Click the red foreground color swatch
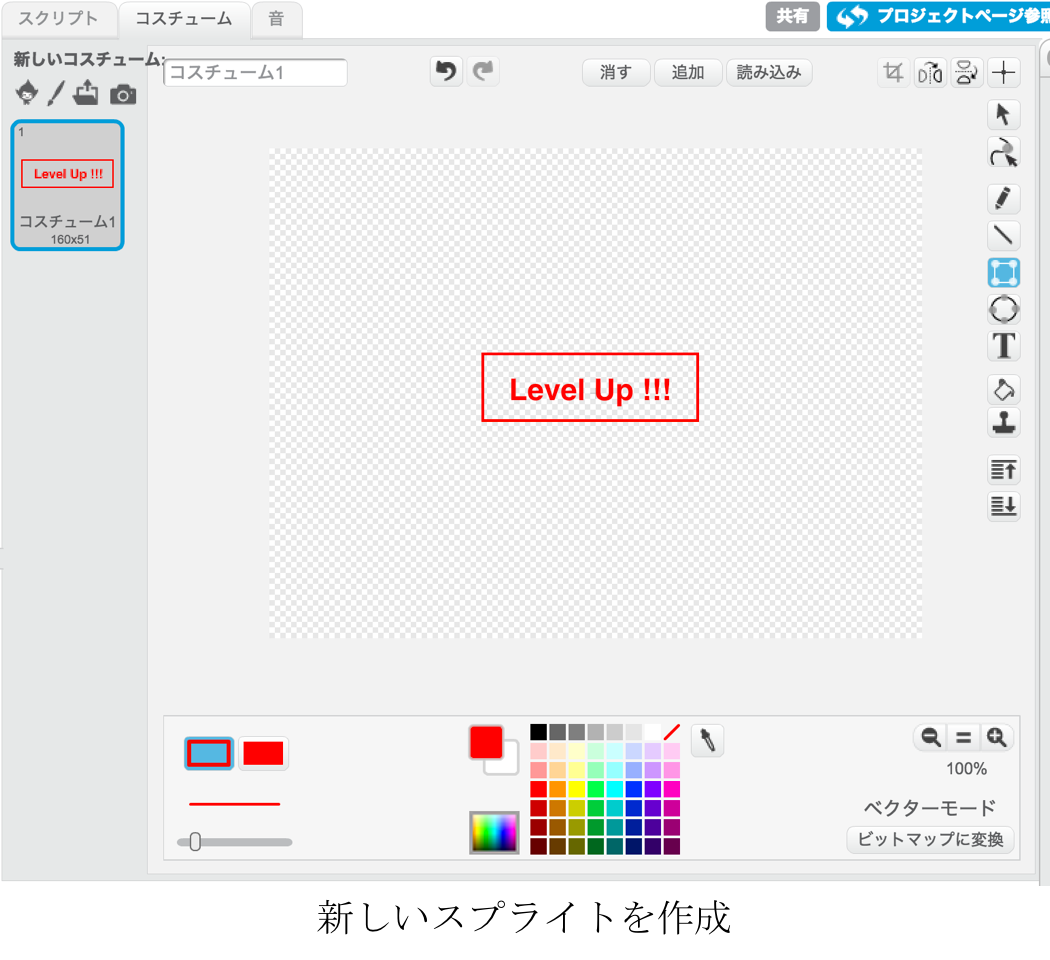 pos(485,742)
